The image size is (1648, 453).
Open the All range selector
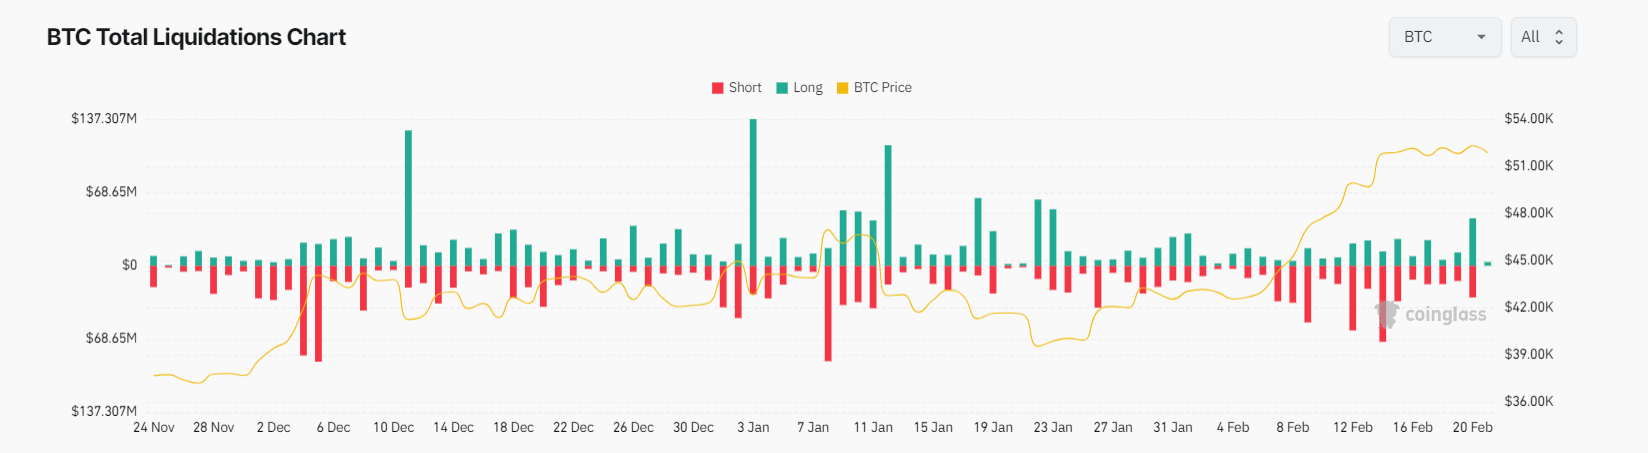click(x=1543, y=37)
